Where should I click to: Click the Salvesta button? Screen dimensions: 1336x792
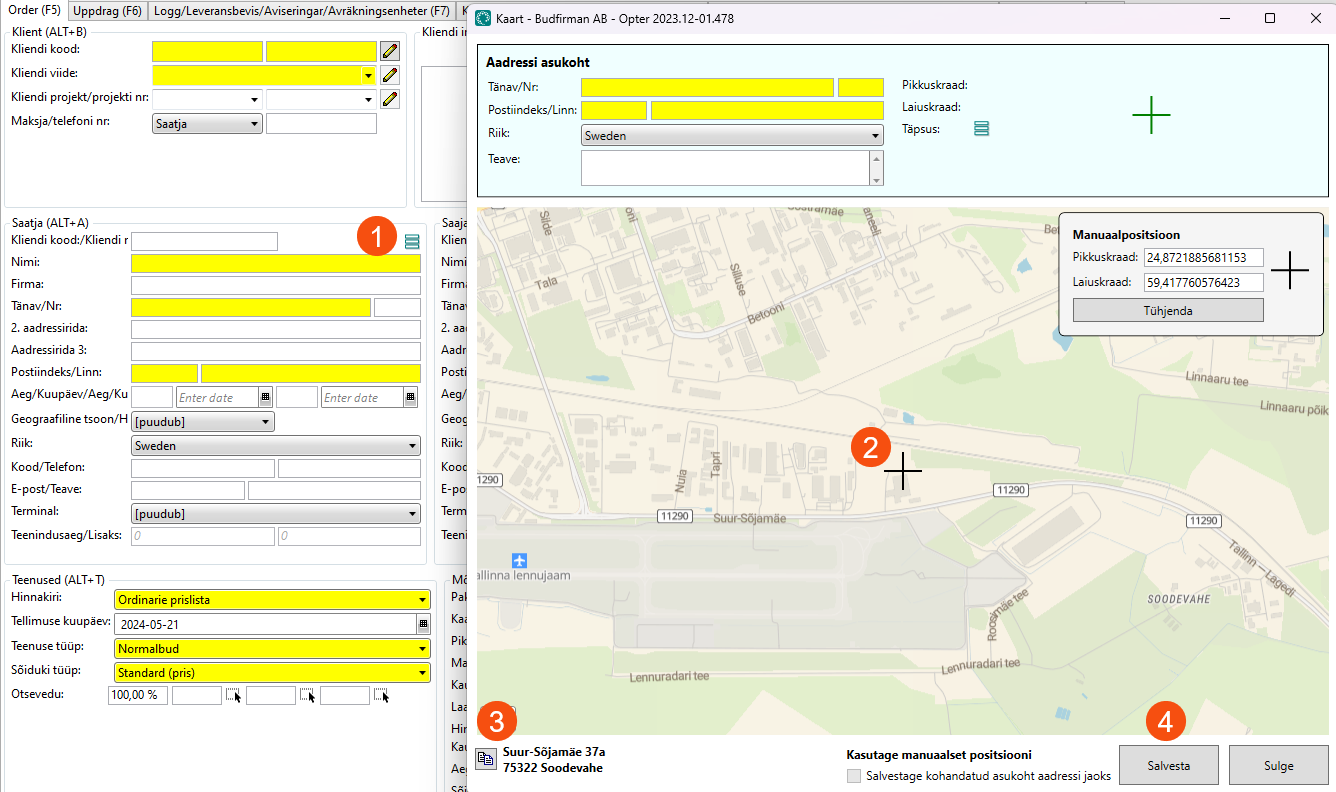point(1168,766)
